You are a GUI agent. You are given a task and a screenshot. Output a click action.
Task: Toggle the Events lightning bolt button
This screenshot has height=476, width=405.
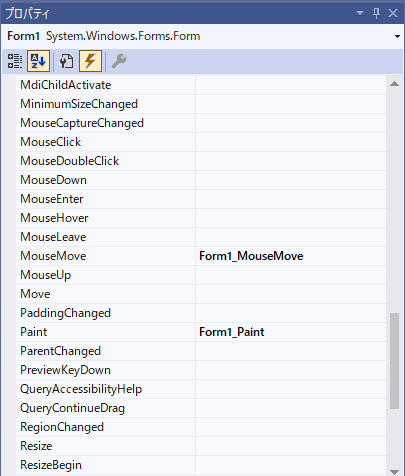90,61
